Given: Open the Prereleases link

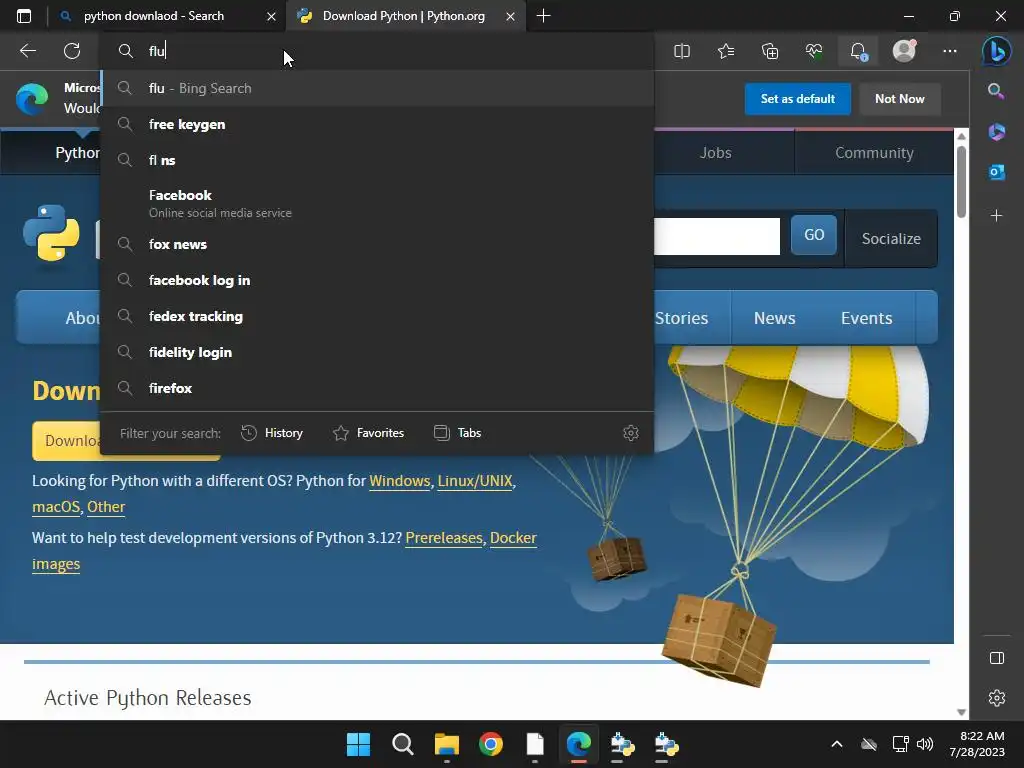Looking at the screenshot, I should pos(444,538).
